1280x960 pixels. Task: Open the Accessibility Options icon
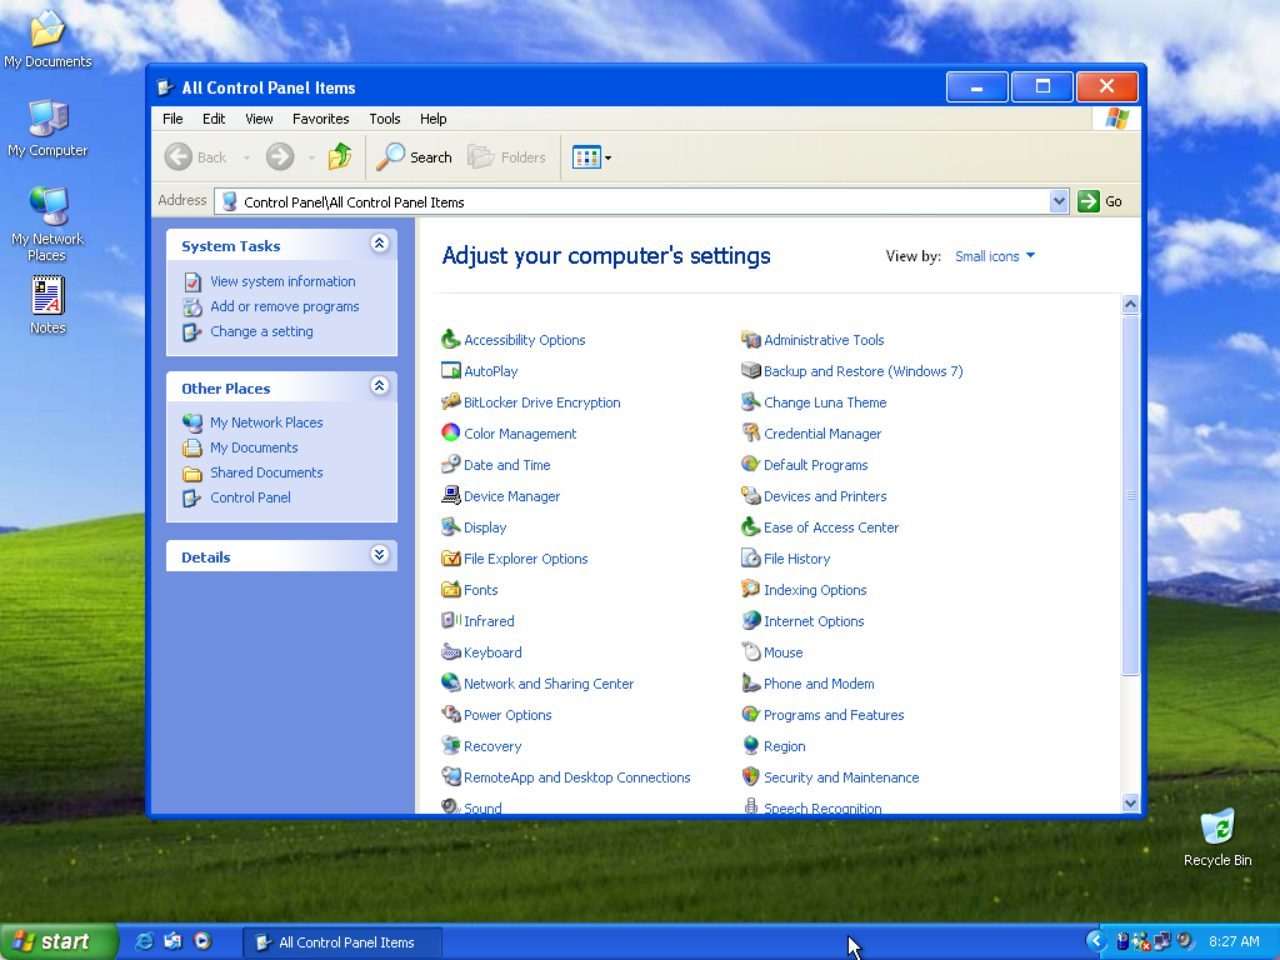click(x=451, y=339)
